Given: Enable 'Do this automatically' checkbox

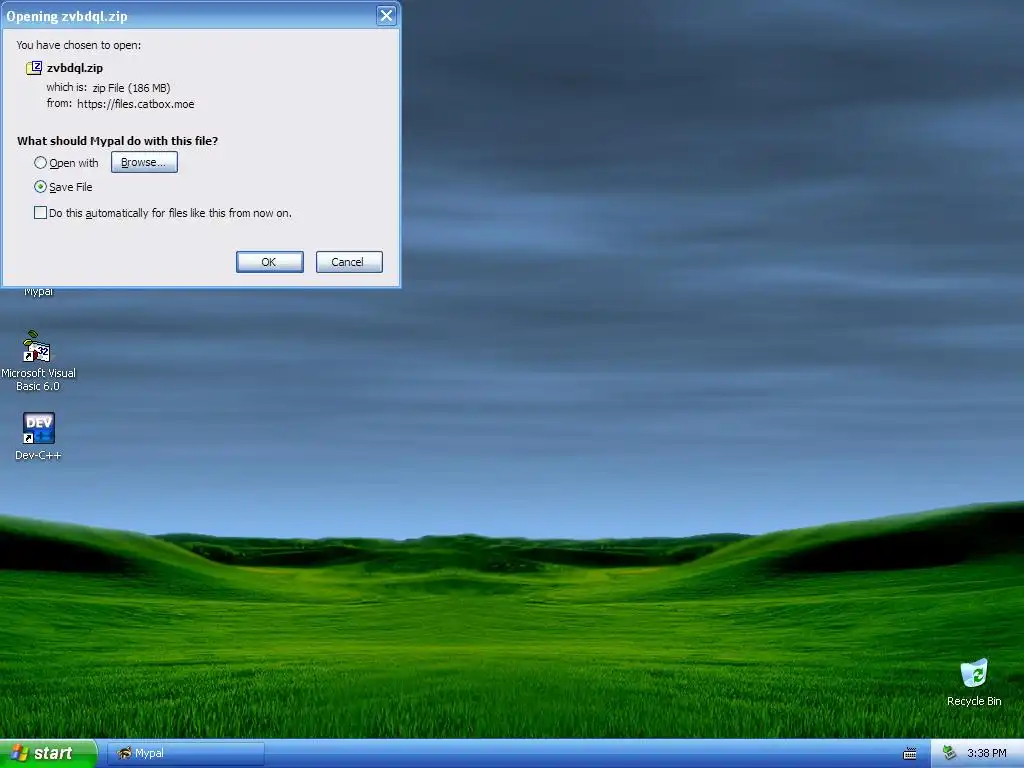Looking at the screenshot, I should click(x=40, y=213).
